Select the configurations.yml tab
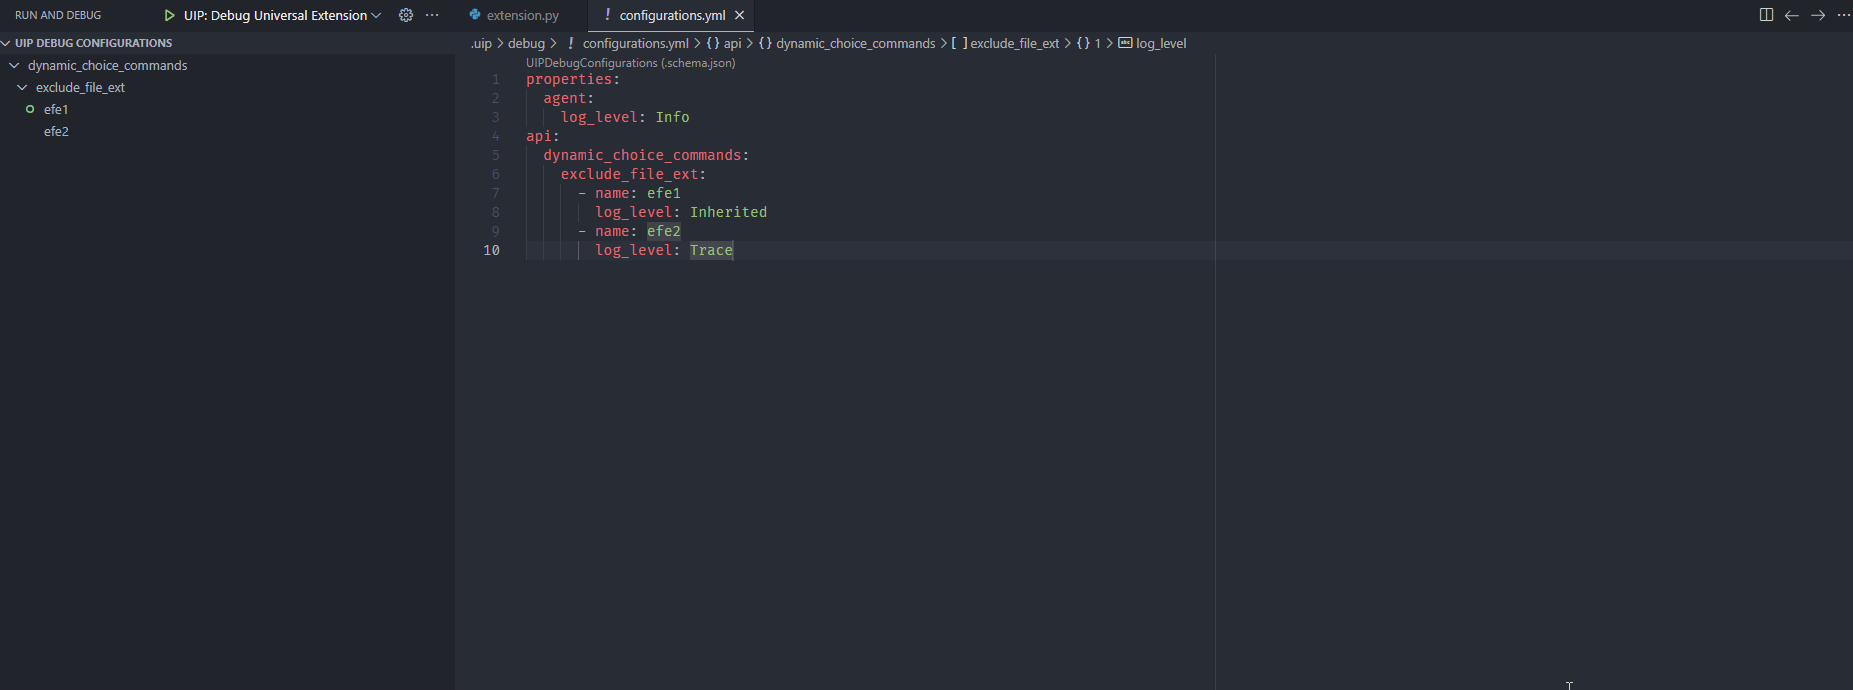This screenshot has width=1853, height=690. click(671, 15)
